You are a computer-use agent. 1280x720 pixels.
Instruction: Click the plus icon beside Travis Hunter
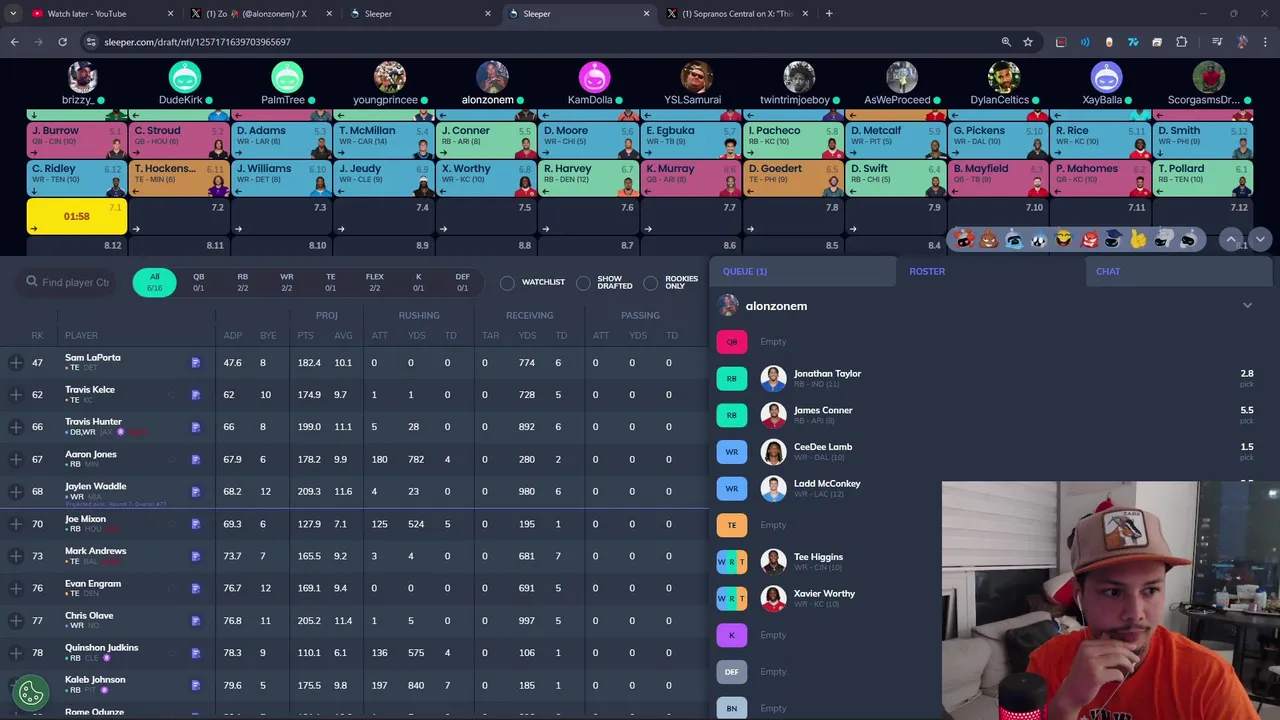(15, 427)
